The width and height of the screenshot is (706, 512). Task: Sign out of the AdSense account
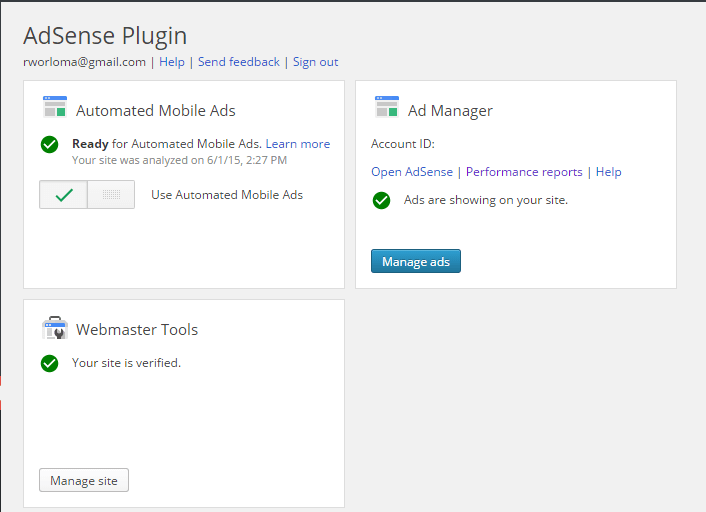pyautogui.click(x=315, y=62)
